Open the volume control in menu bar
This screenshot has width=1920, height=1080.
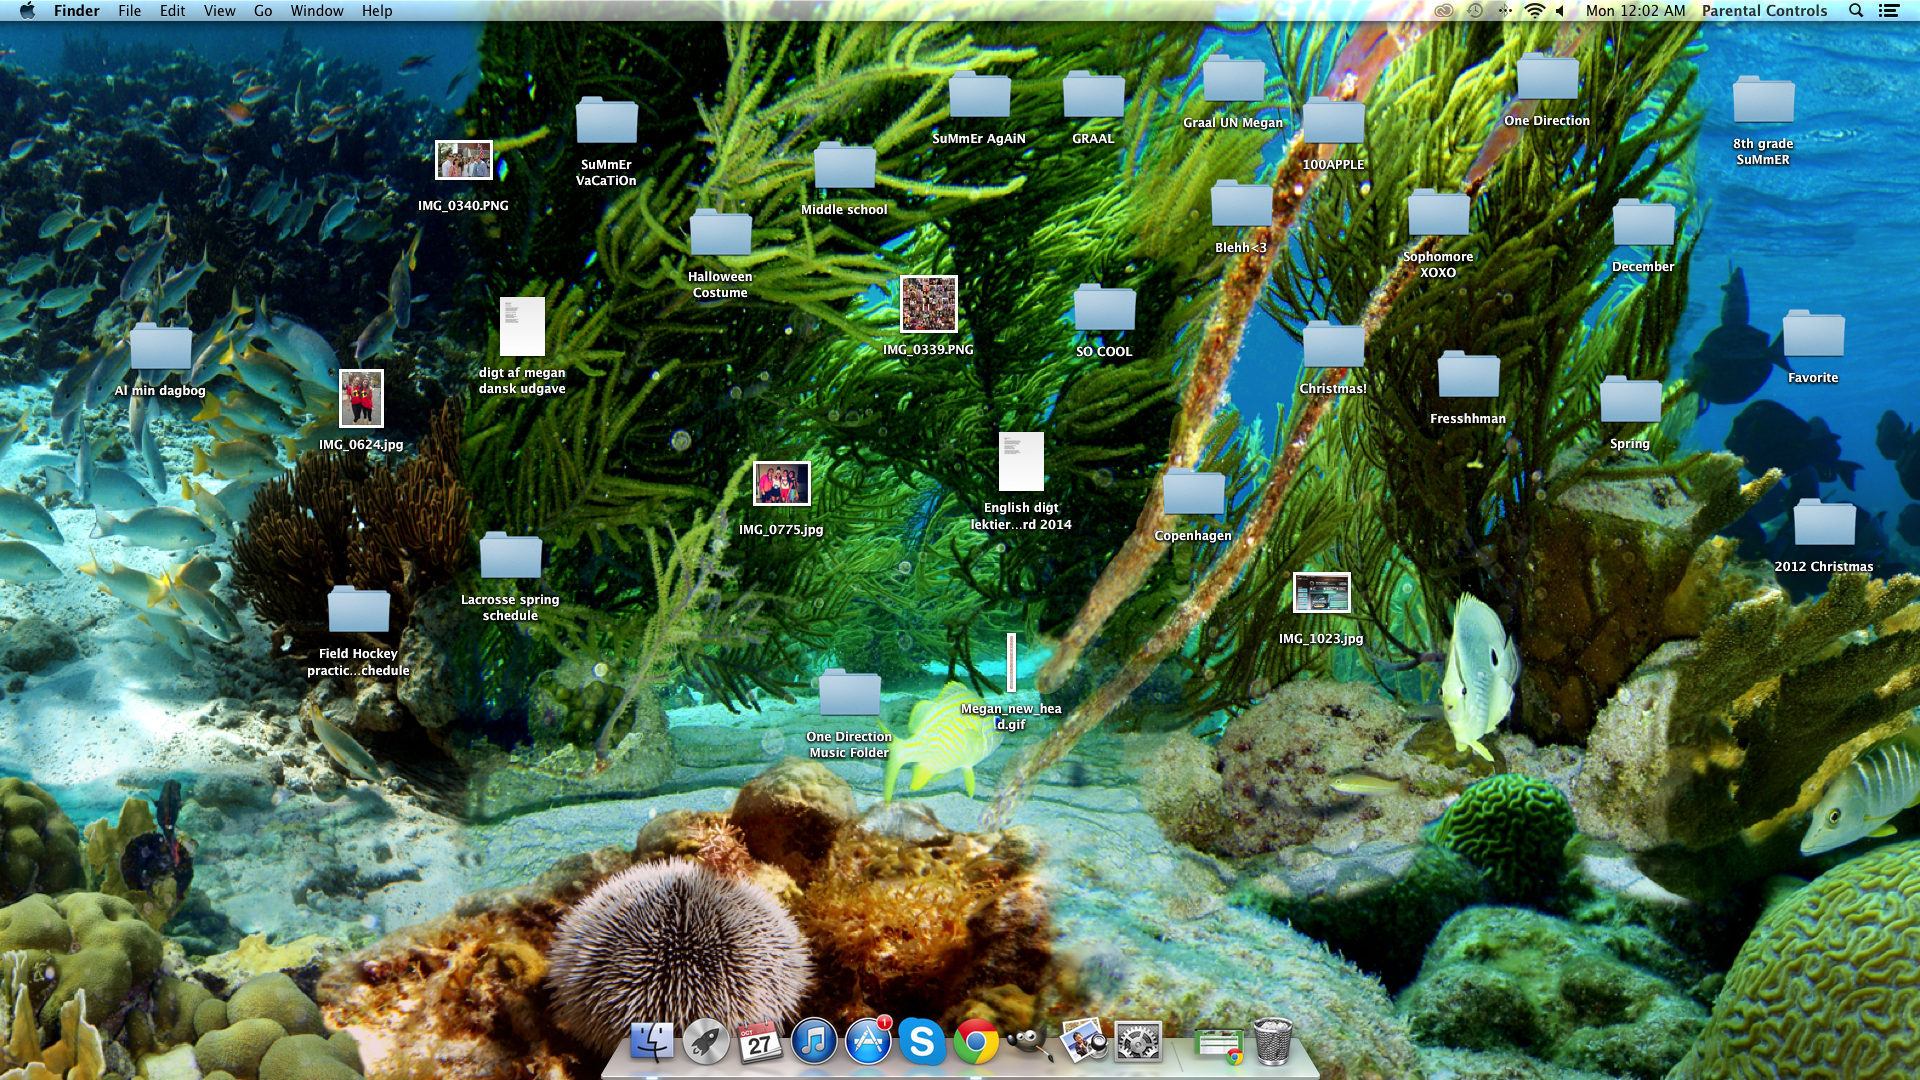point(1560,11)
